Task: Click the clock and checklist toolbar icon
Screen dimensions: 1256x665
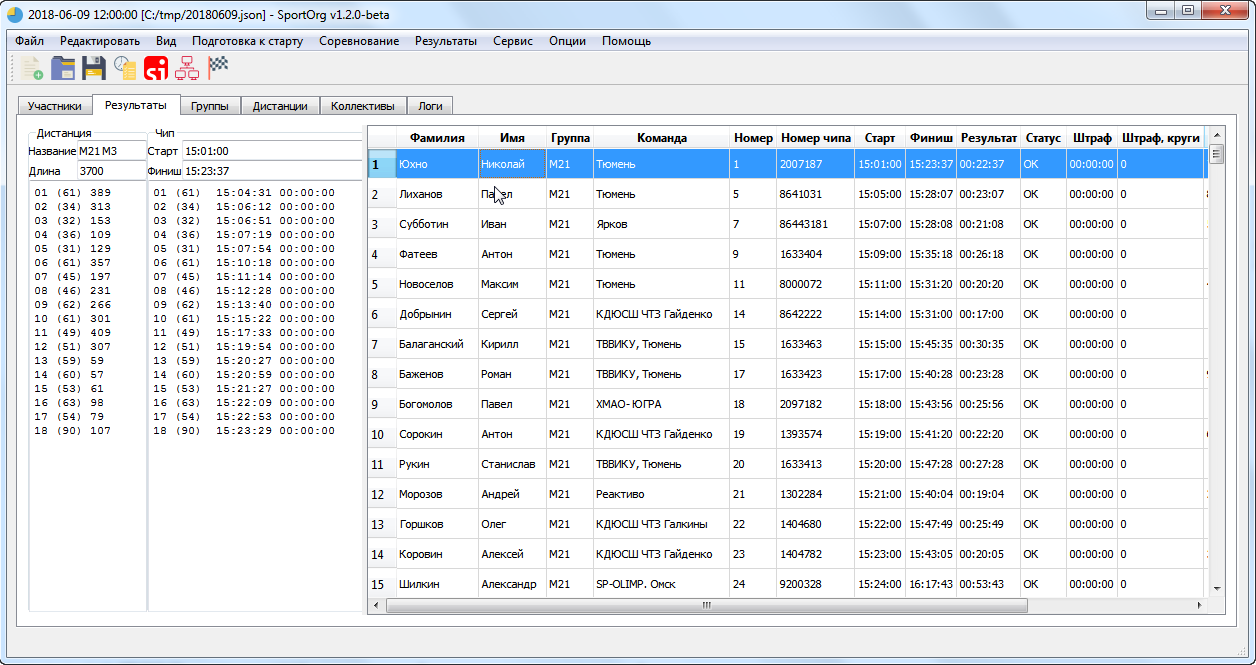Action: pos(125,68)
